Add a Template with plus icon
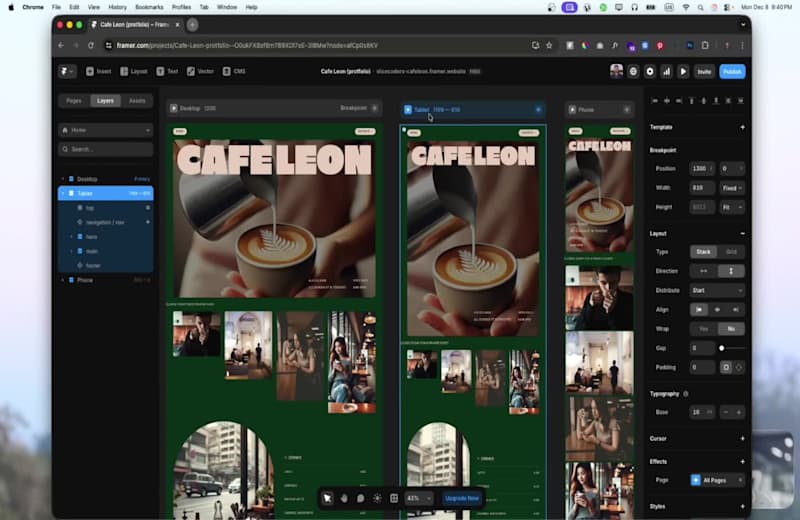This screenshot has width=800, height=520. (x=742, y=127)
